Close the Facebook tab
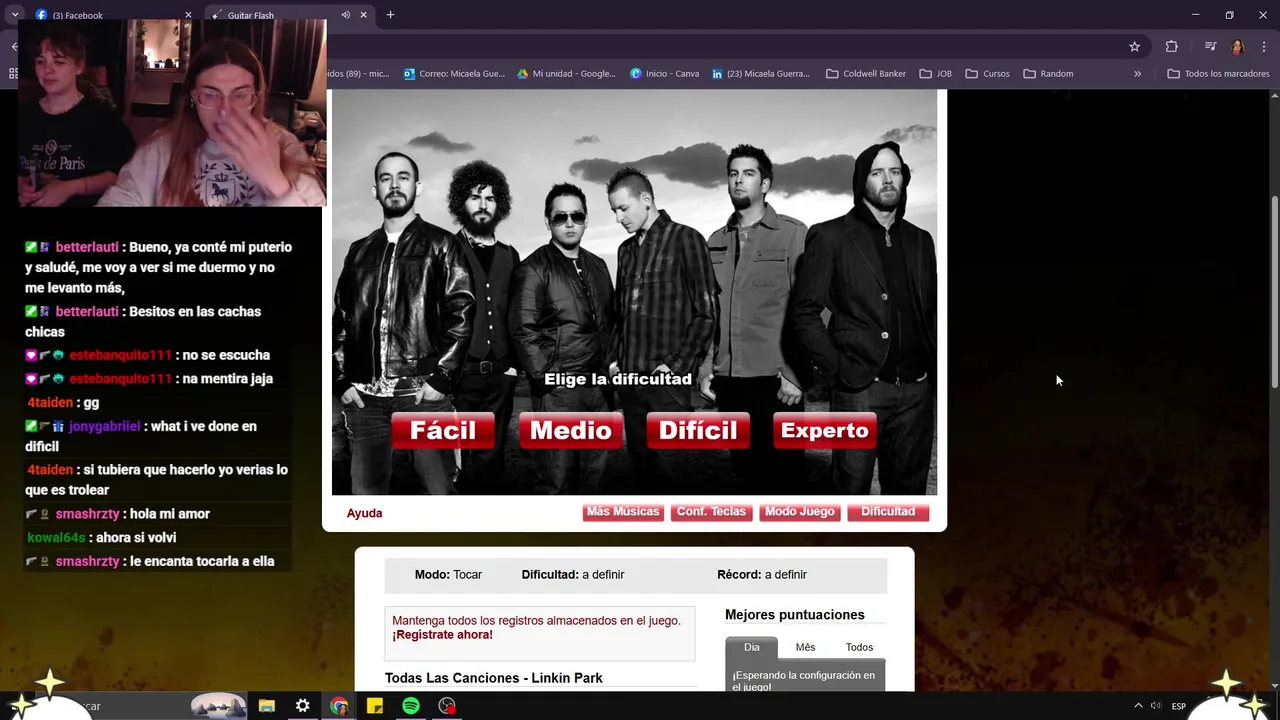 point(188,15)
